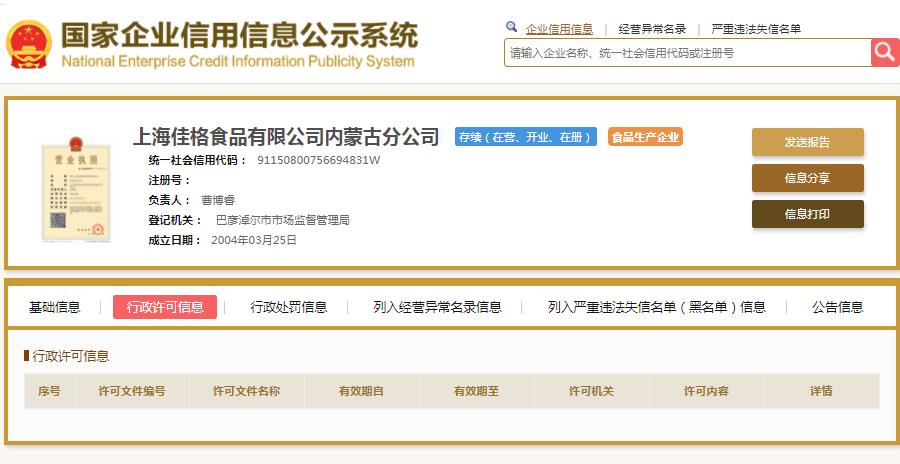Screen dimensions: 900x464
Task: Click the 有效期至 column header
Action: pos(476,391)
